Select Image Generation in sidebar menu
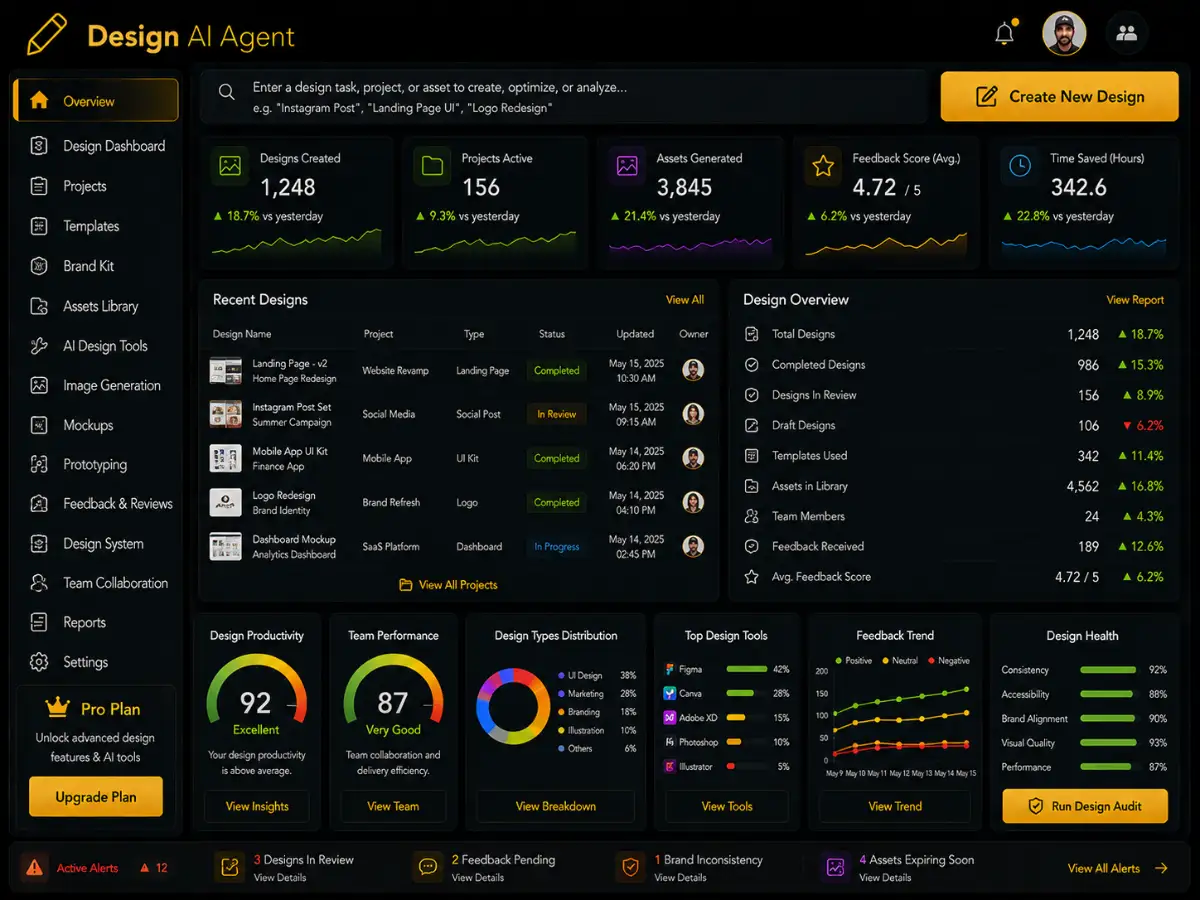The image size is (1200, 900). [x=95, y=385]
